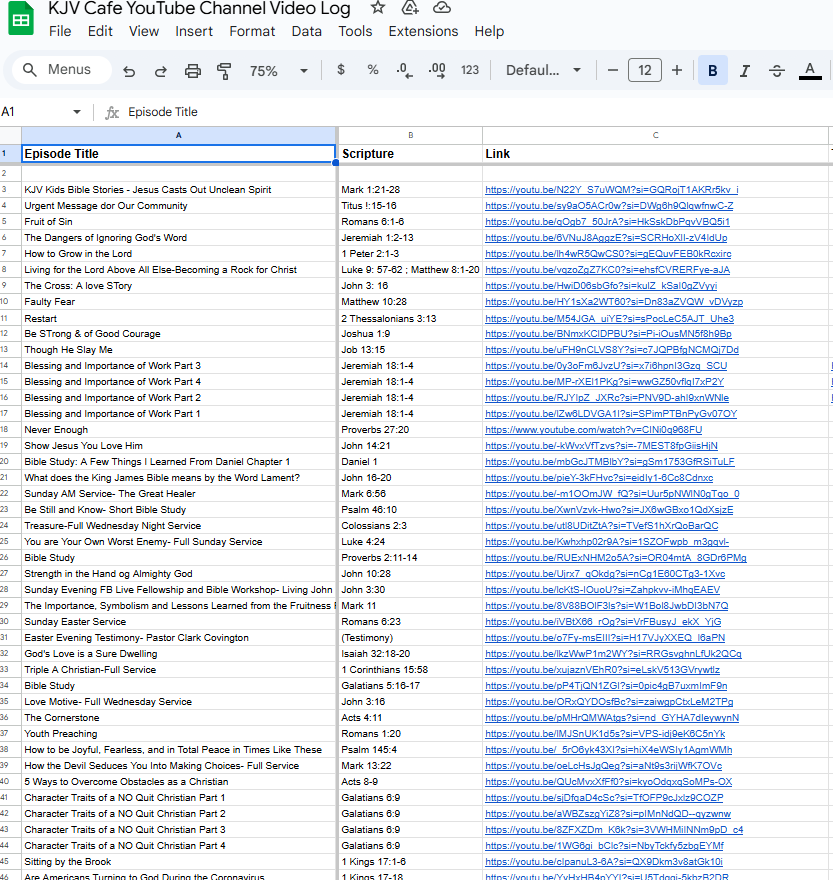
Task: Select cell 'Triple A Christian-Full Service'
Action: point(178,670)
